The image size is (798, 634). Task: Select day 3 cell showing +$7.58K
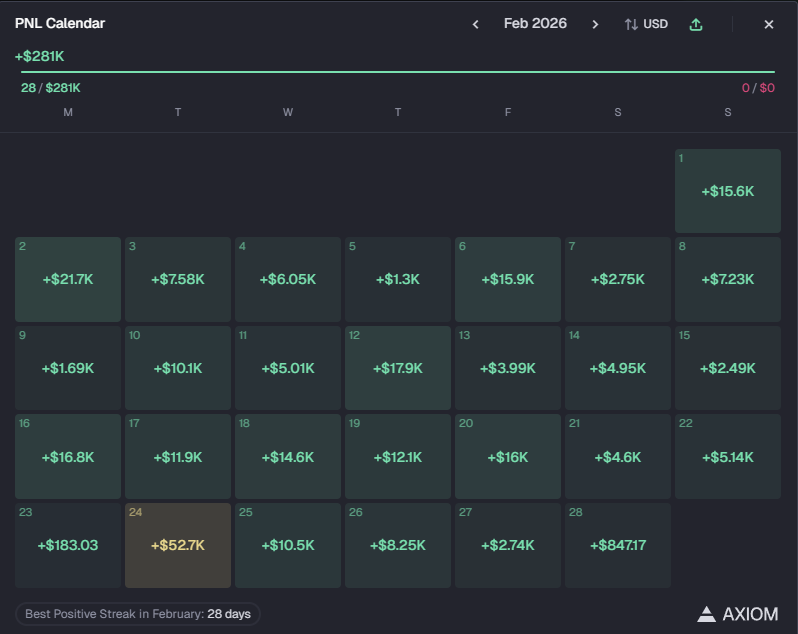click(178, 279)
